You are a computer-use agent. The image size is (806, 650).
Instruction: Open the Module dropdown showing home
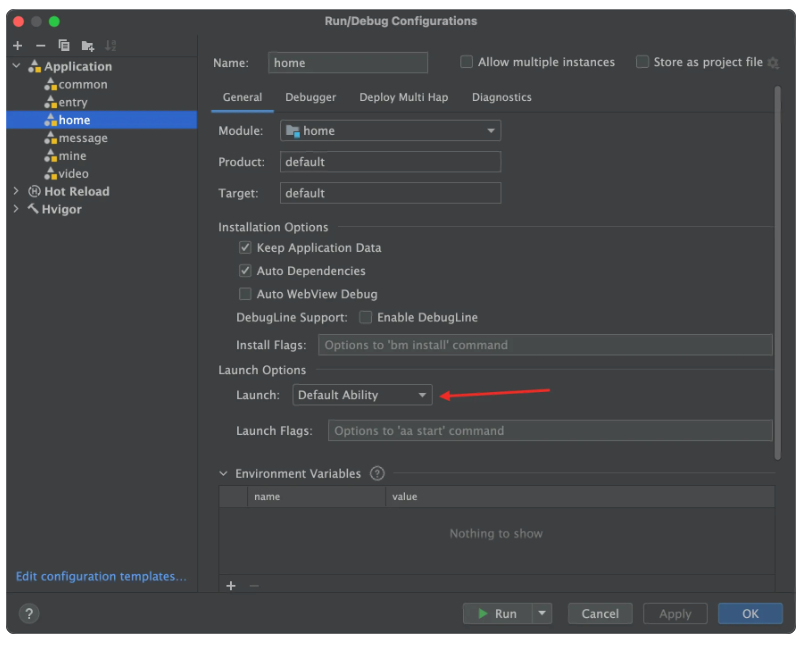coord(390,131)
